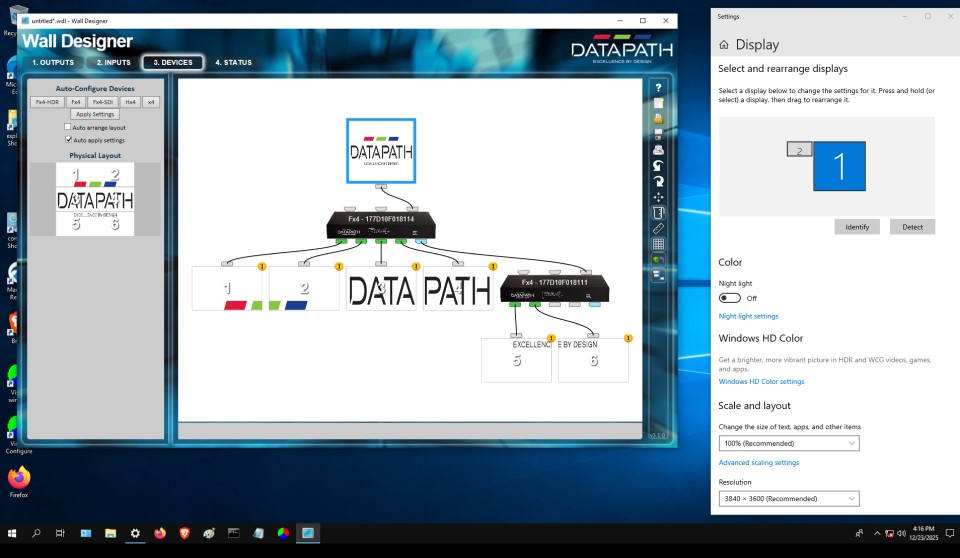Expand the Resolution dropdown
960x558 pixels.
(788, 498)
